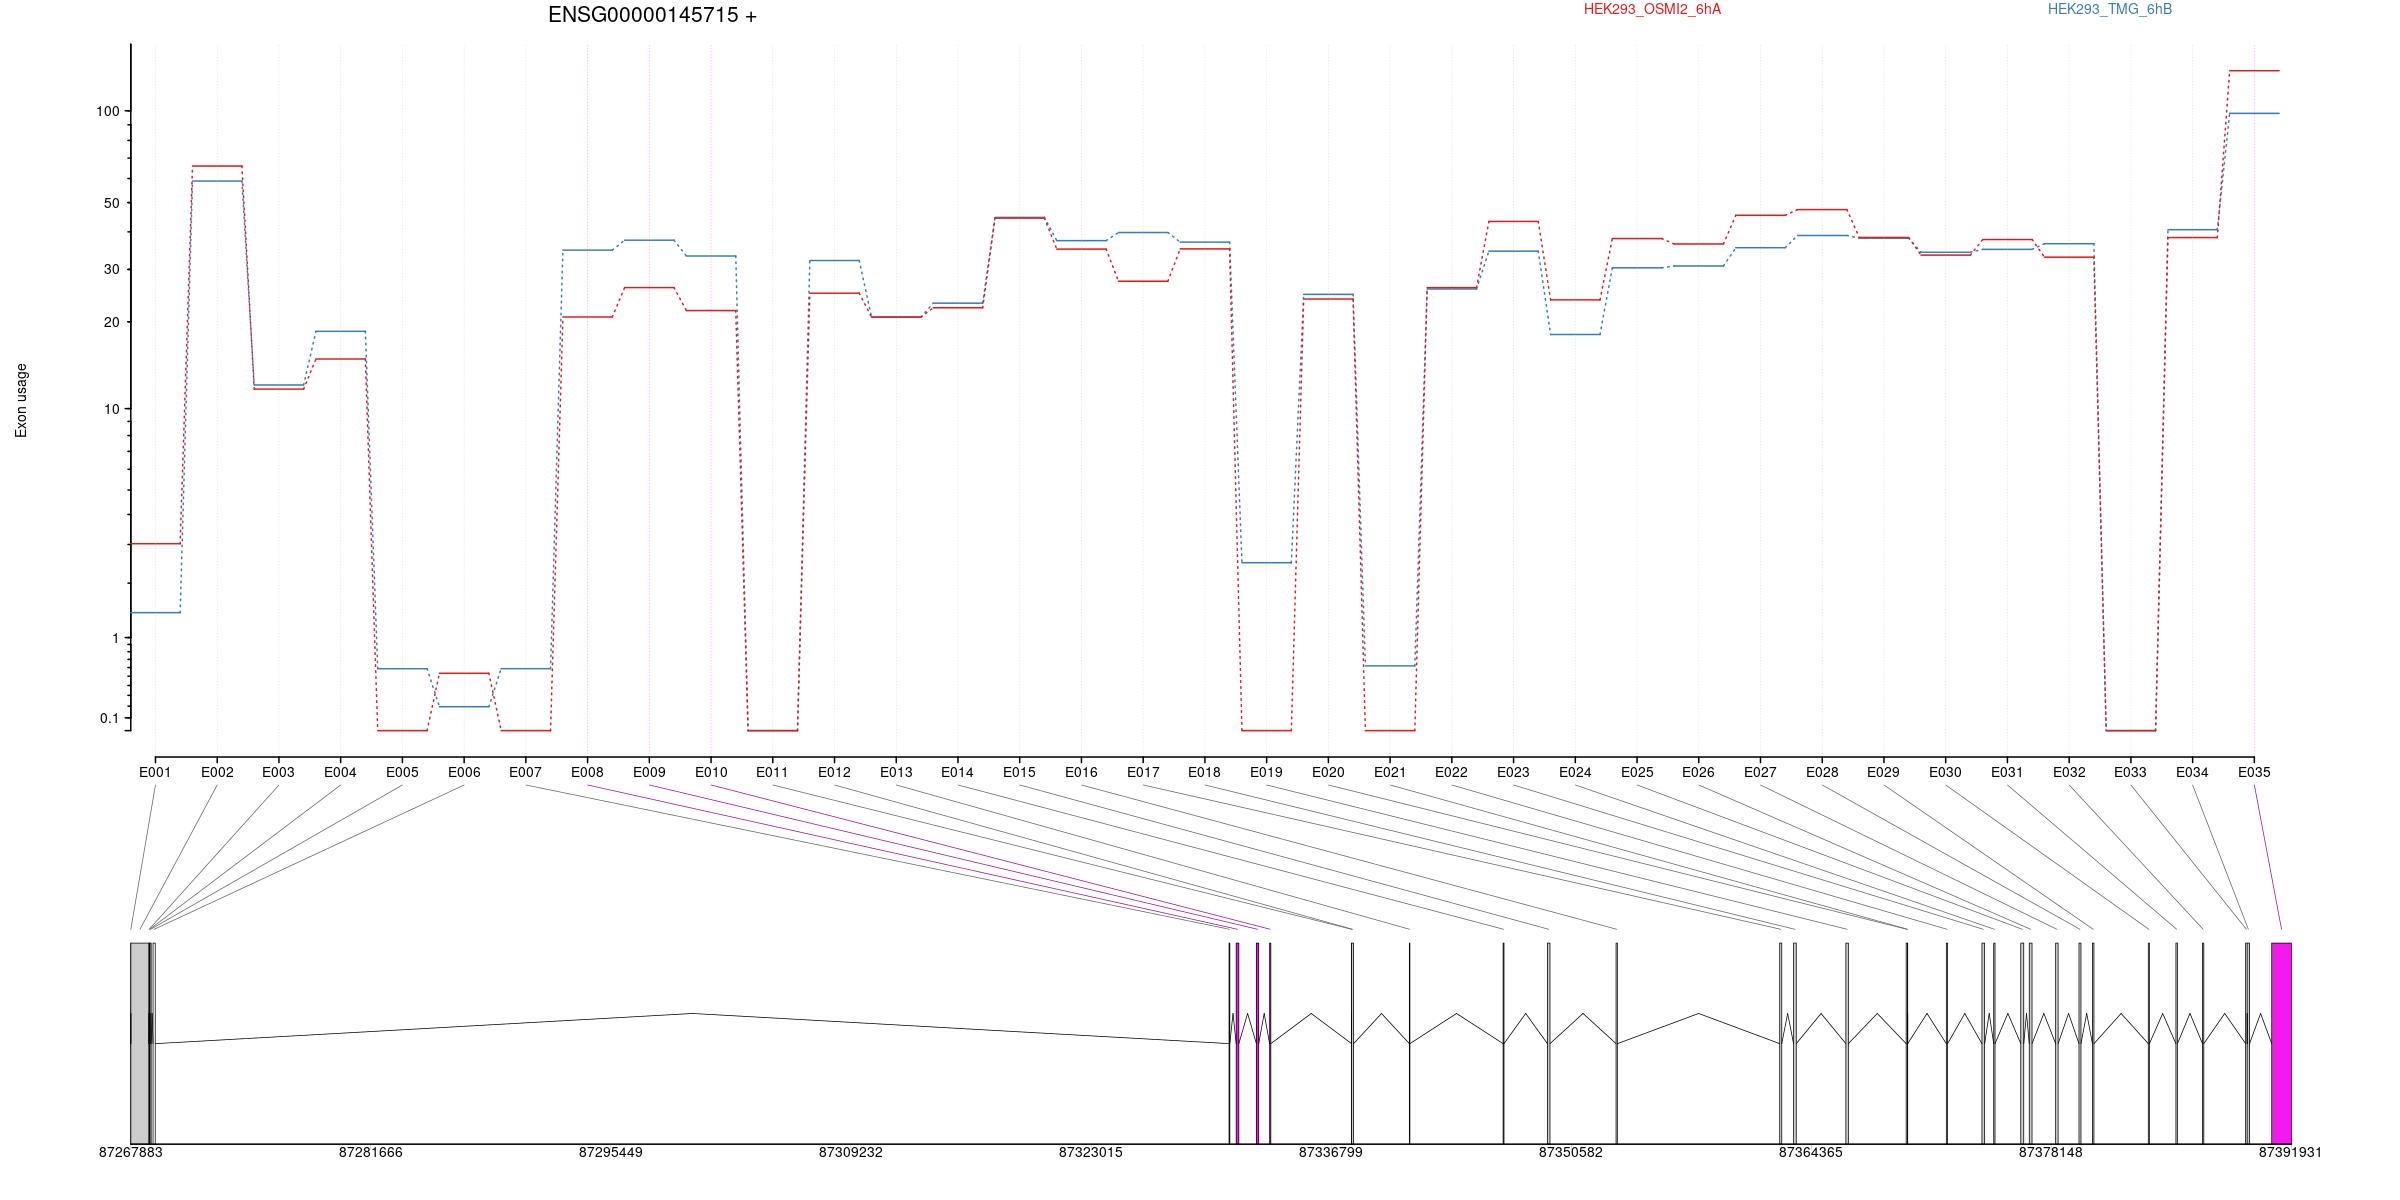Click y-axis tick value 0.1
The image size is (2400, 1200).
point(110,718)
